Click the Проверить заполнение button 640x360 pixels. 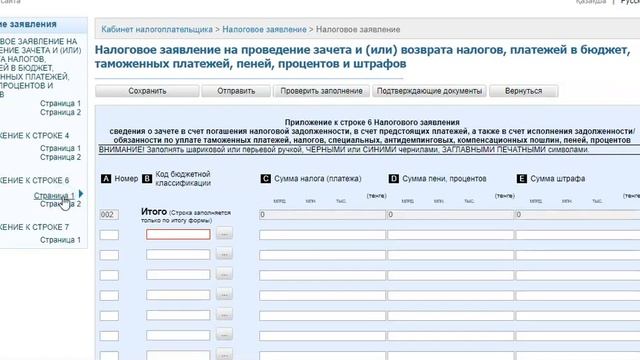click(321, 91)
